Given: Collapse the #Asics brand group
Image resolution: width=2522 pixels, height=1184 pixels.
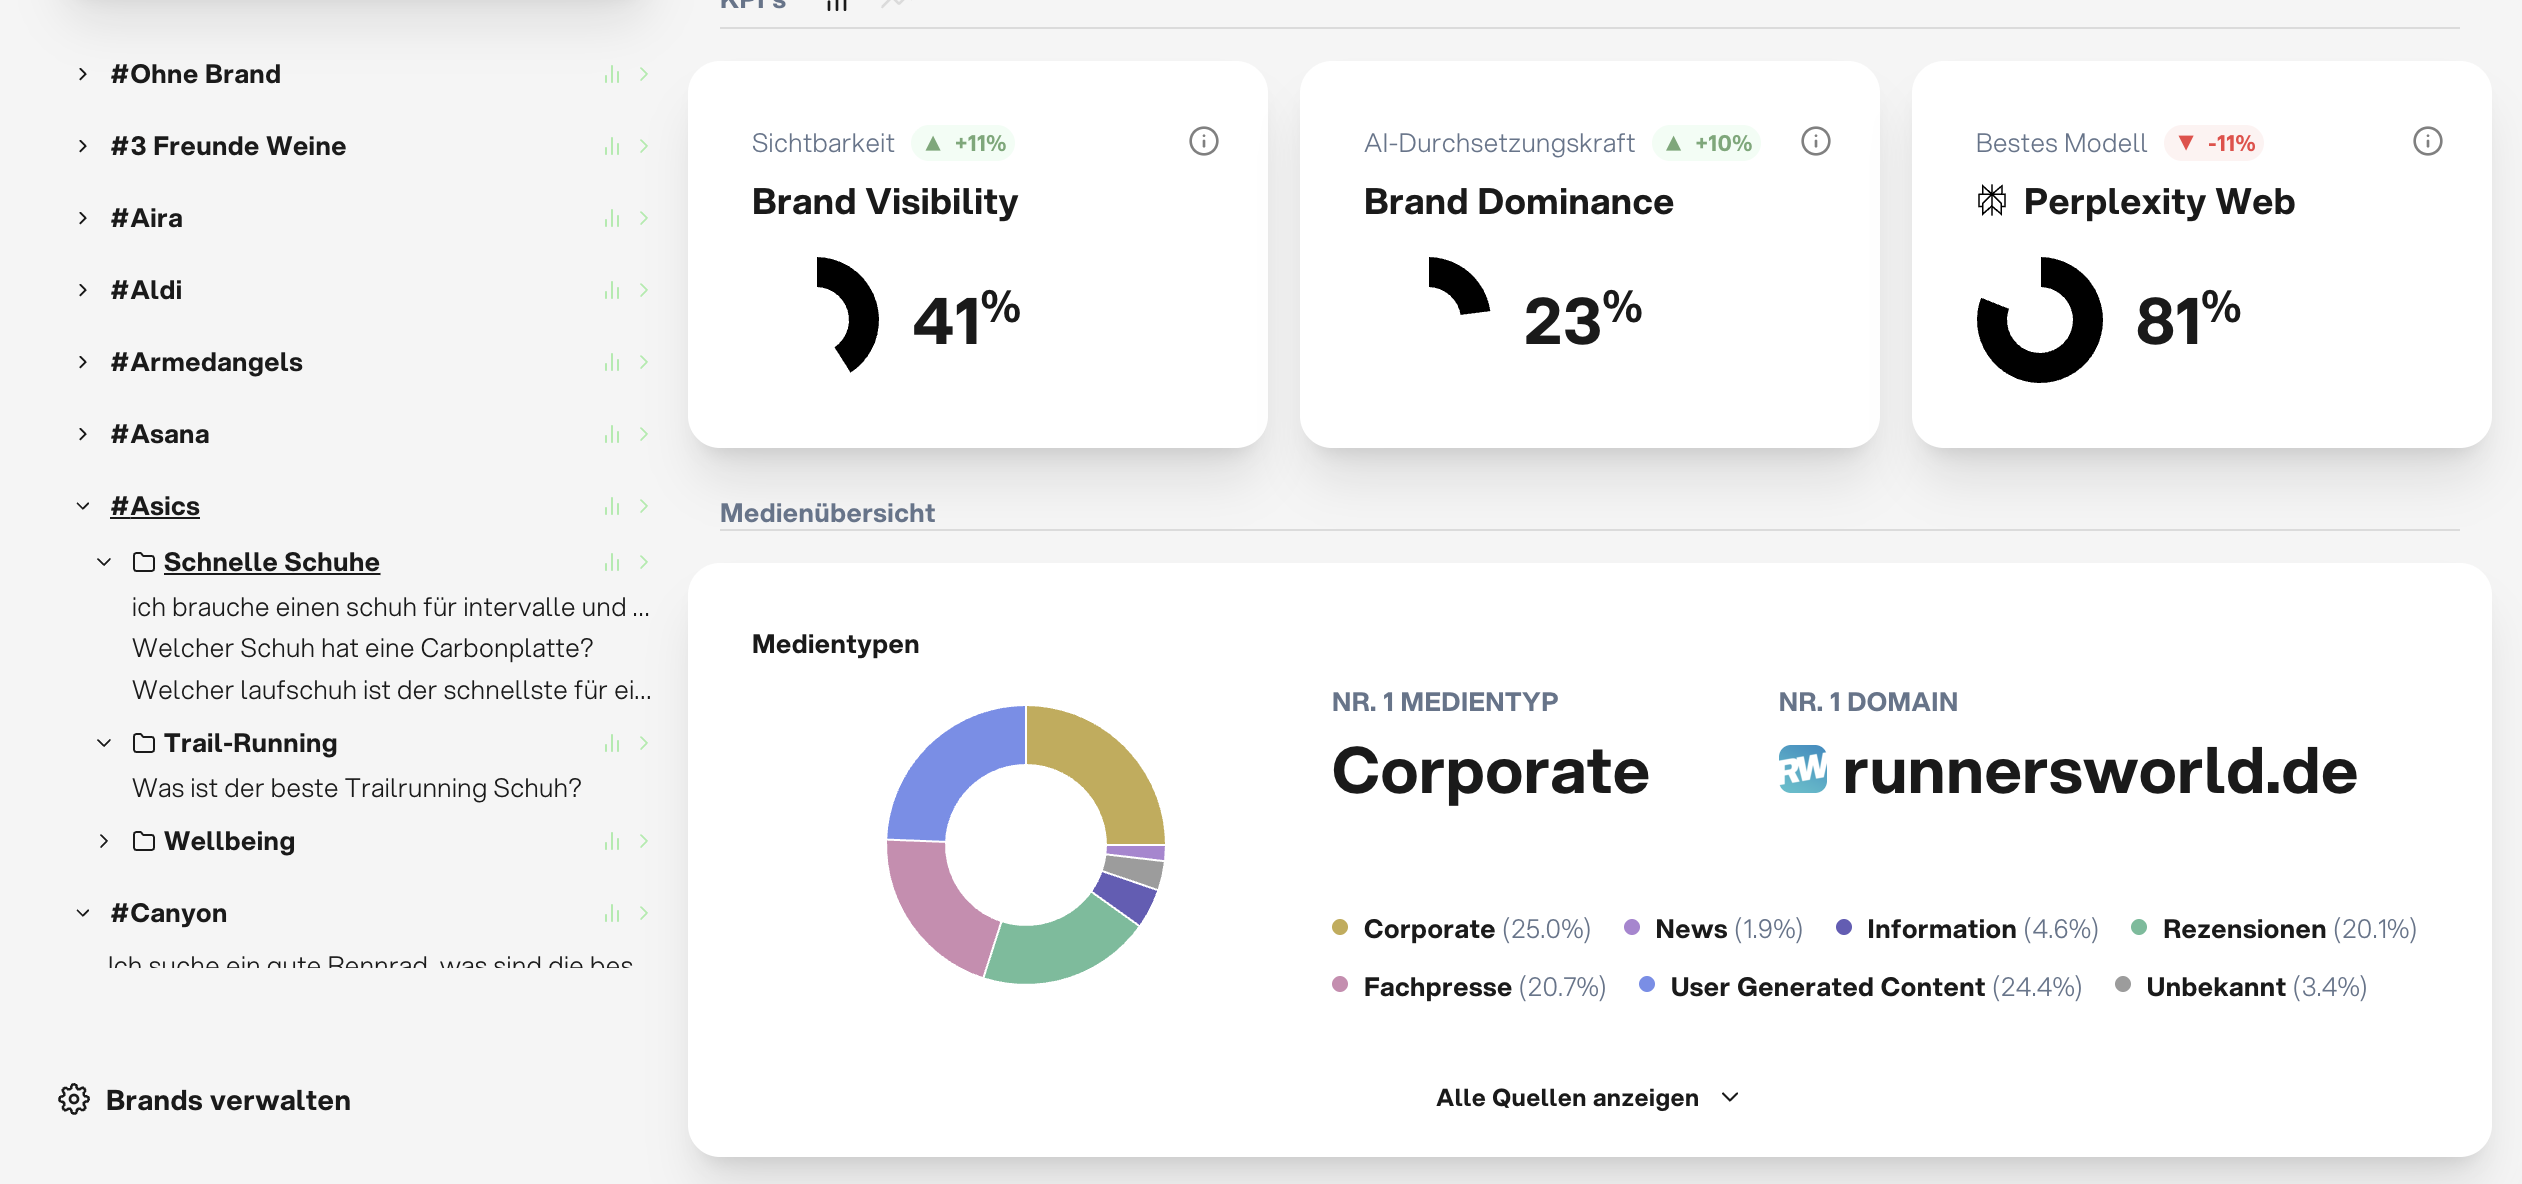Looking at the screenshot, I should click(83, 506).
